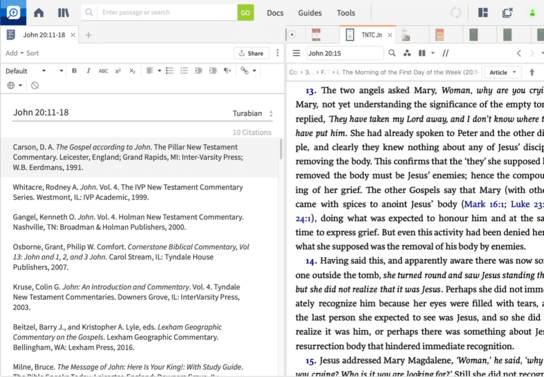Click the search magnifier in the command box
This screenshot has height=377, width=544.
point(89,12)
